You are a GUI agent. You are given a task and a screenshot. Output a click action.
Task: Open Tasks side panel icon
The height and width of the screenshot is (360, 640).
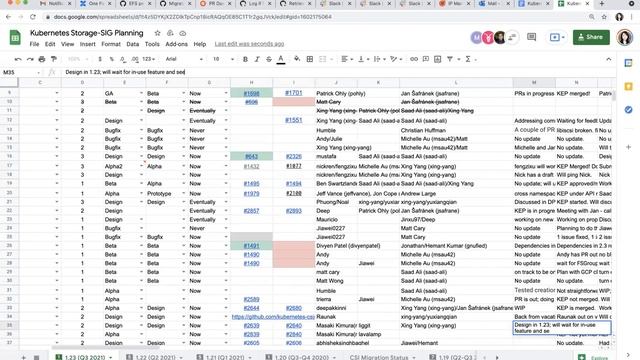628,109
